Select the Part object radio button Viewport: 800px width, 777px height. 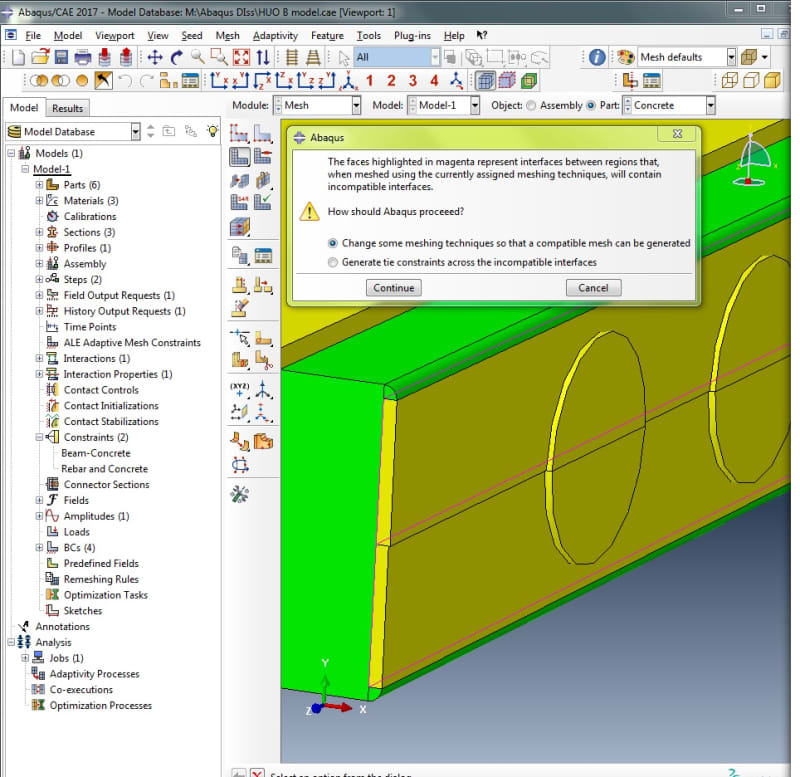click(591, 106)
